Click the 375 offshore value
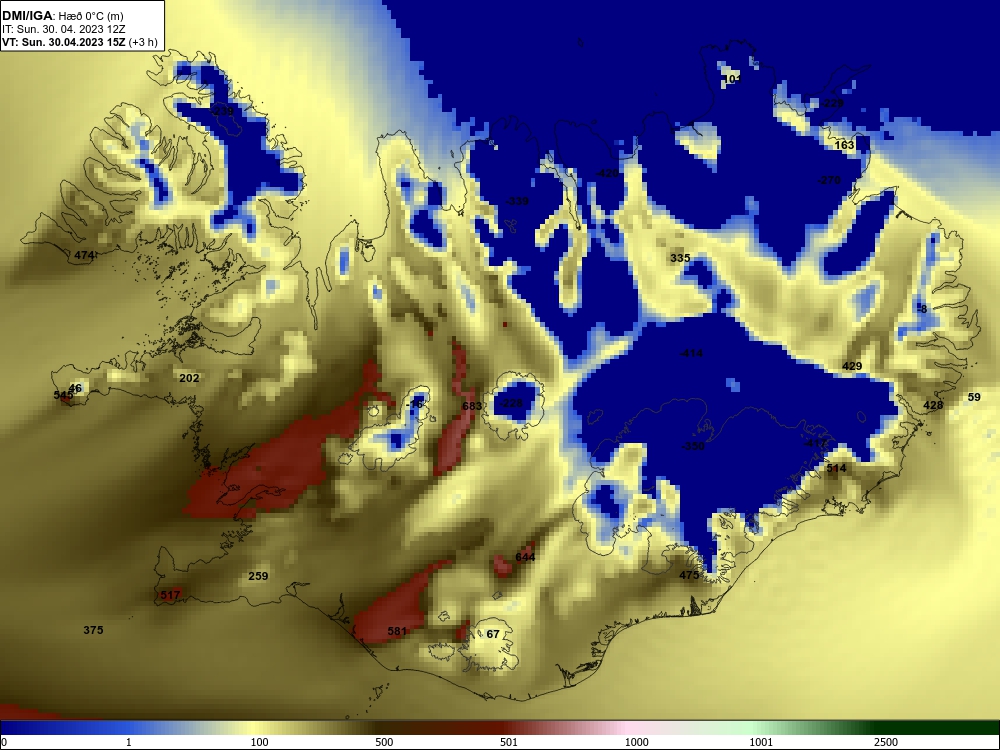The width and height of the screenshot is (1000, 750). pos(93,630)
